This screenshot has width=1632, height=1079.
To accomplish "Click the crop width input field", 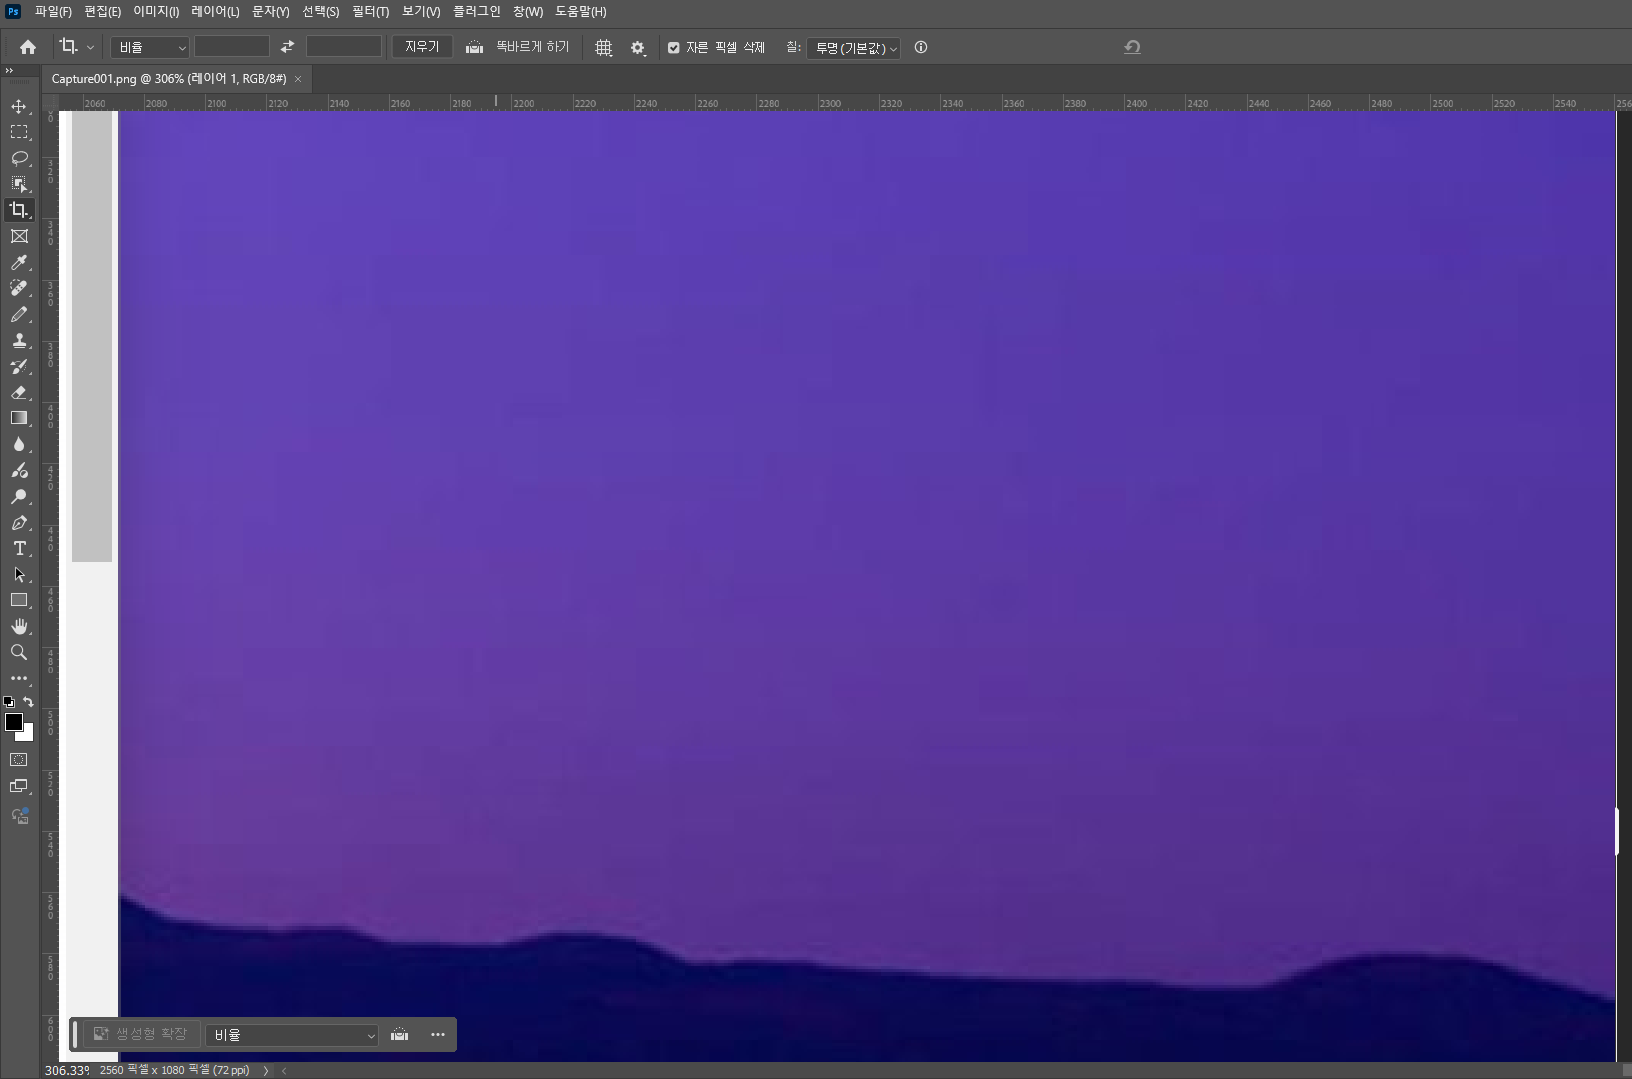I will pos(232,47).
